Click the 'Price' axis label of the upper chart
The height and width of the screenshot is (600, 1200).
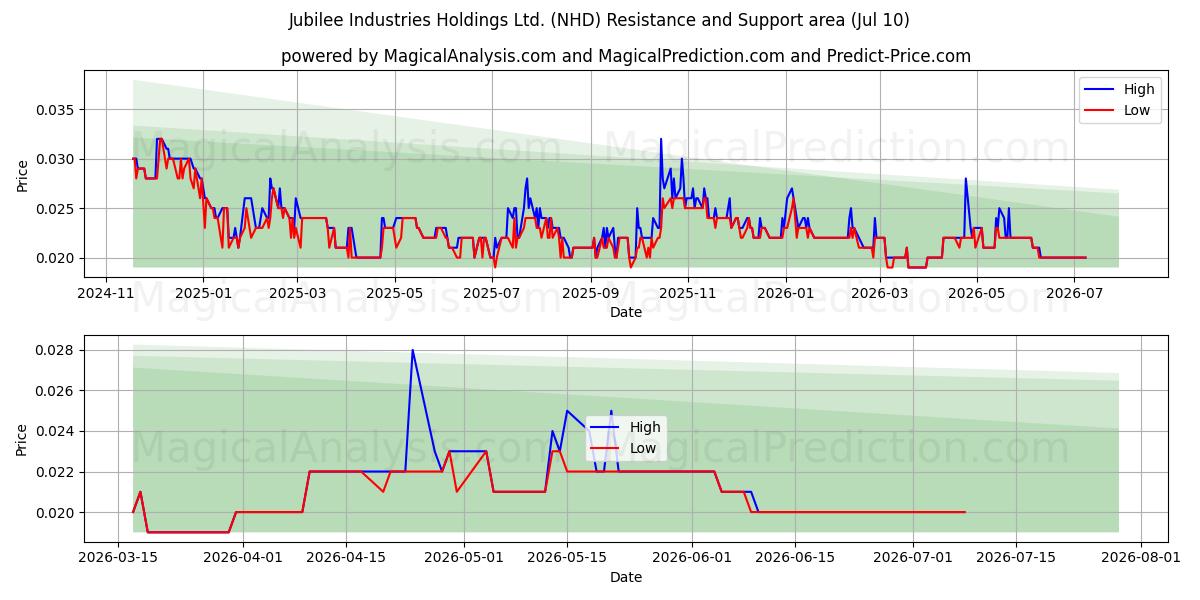coord(23,174)
